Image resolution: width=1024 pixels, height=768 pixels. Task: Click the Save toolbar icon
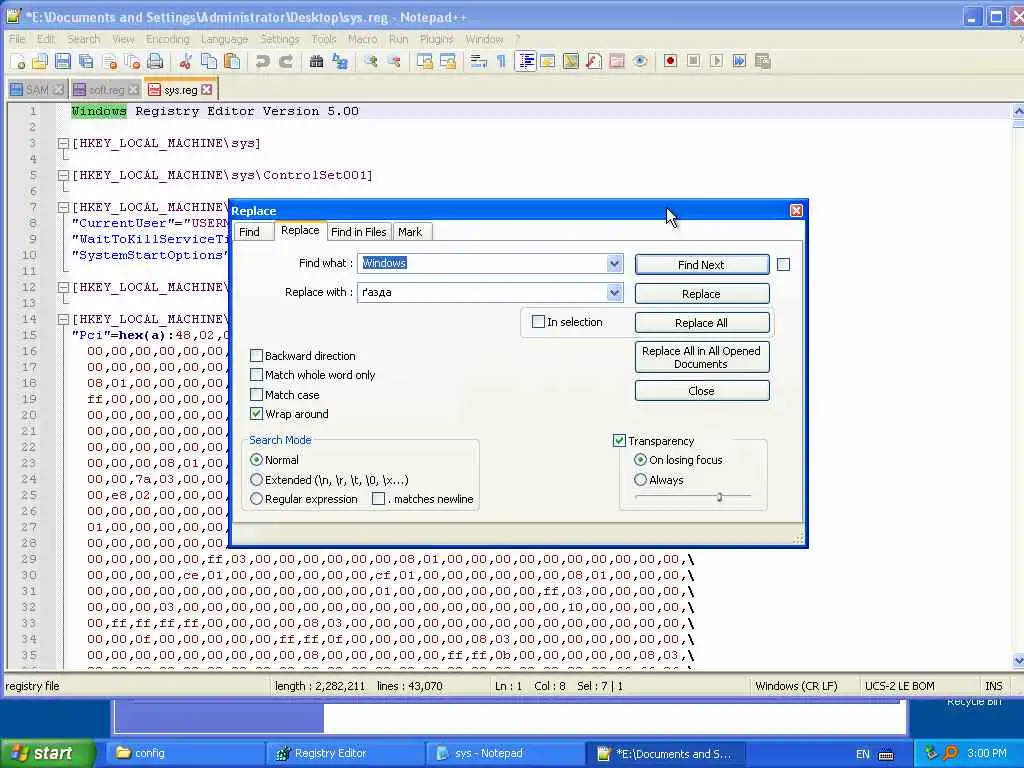pos(63,61)
